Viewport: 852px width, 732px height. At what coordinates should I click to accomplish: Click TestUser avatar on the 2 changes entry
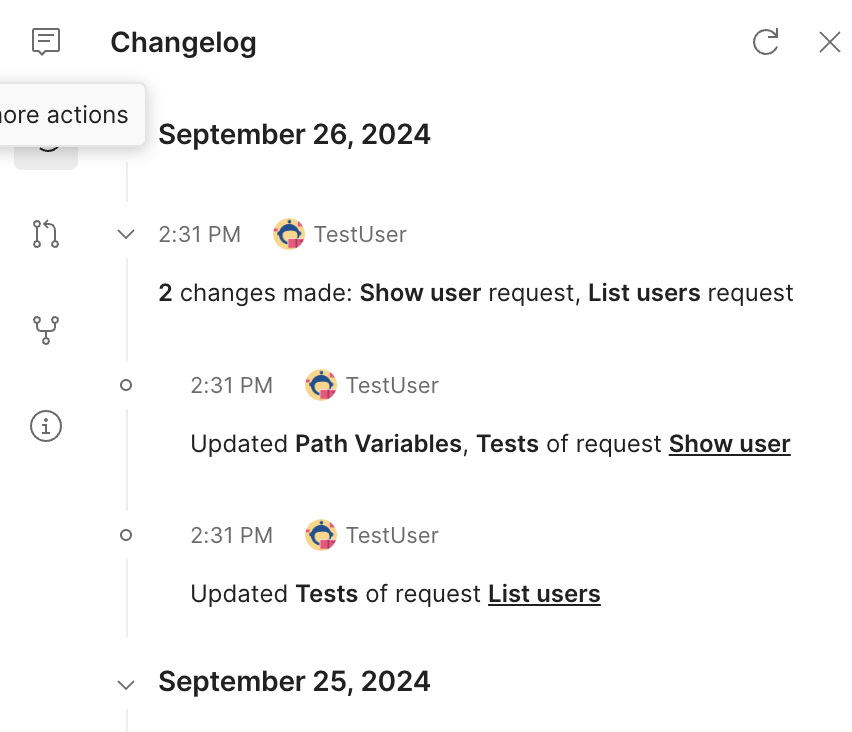coord(289,234)
